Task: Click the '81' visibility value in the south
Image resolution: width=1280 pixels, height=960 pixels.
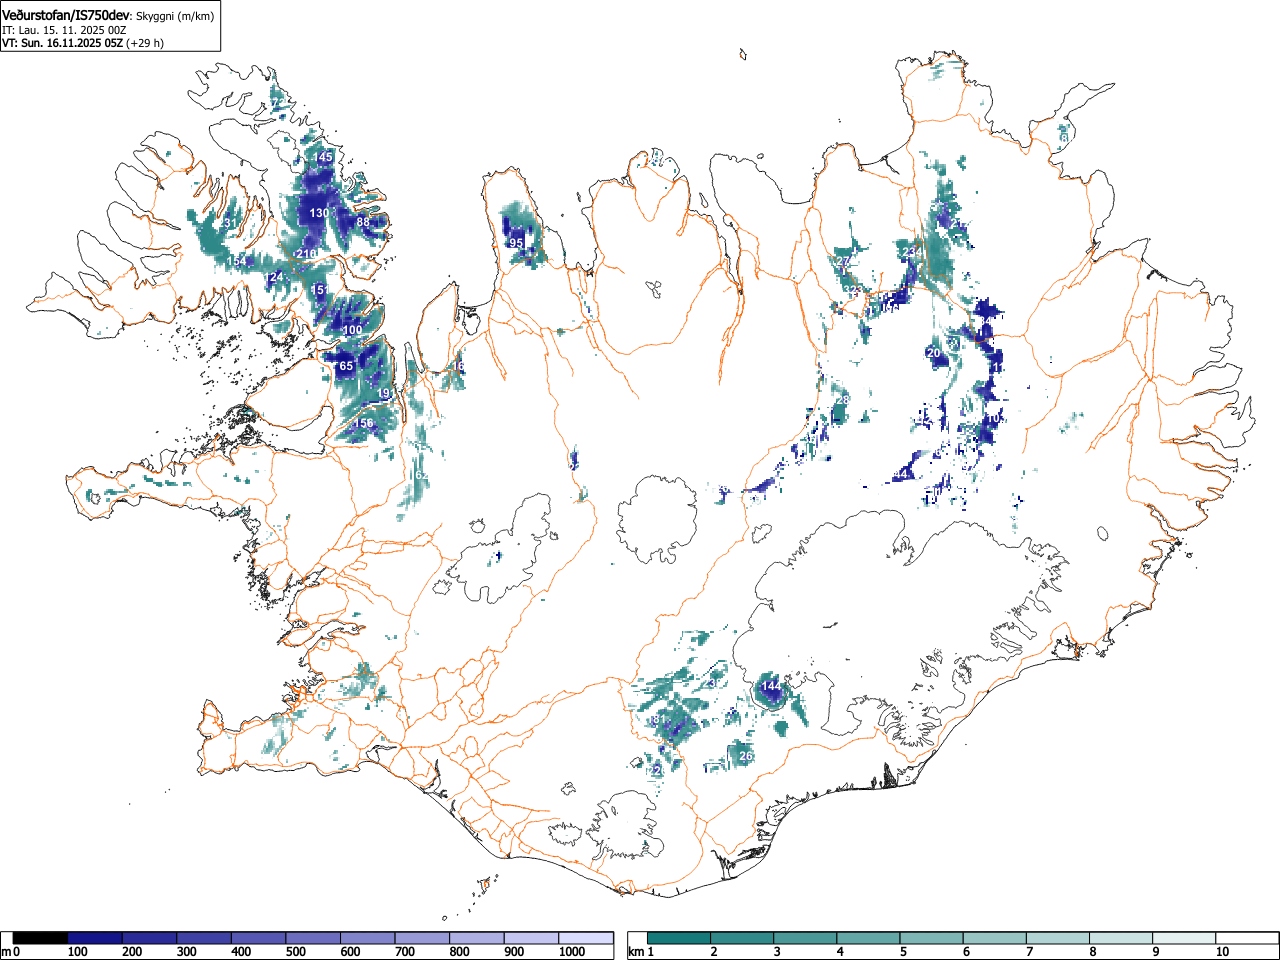Action: [x=658, y=720]
